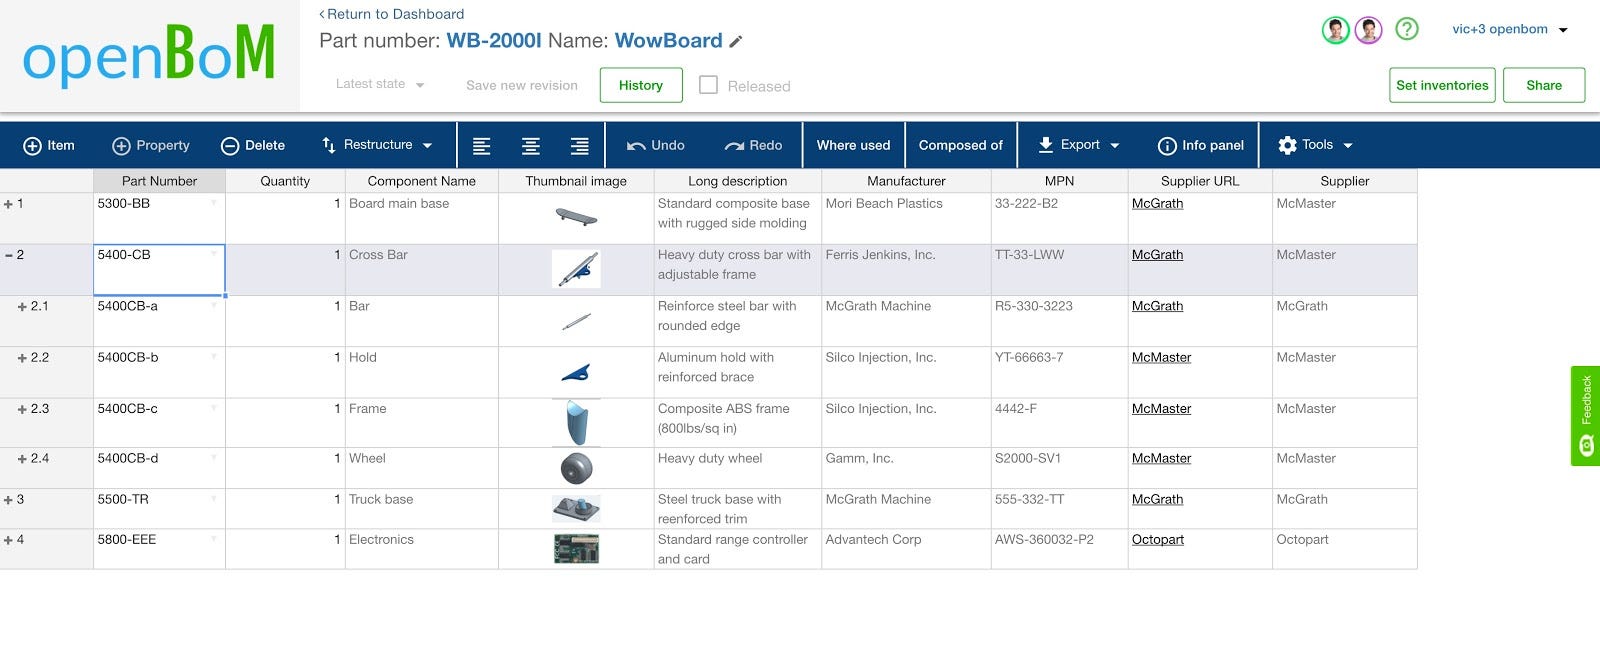Screen dimensions: 1600x661
Task: Open McGrath link for 5500-TR row
Action: click(x=1157, y=499)
